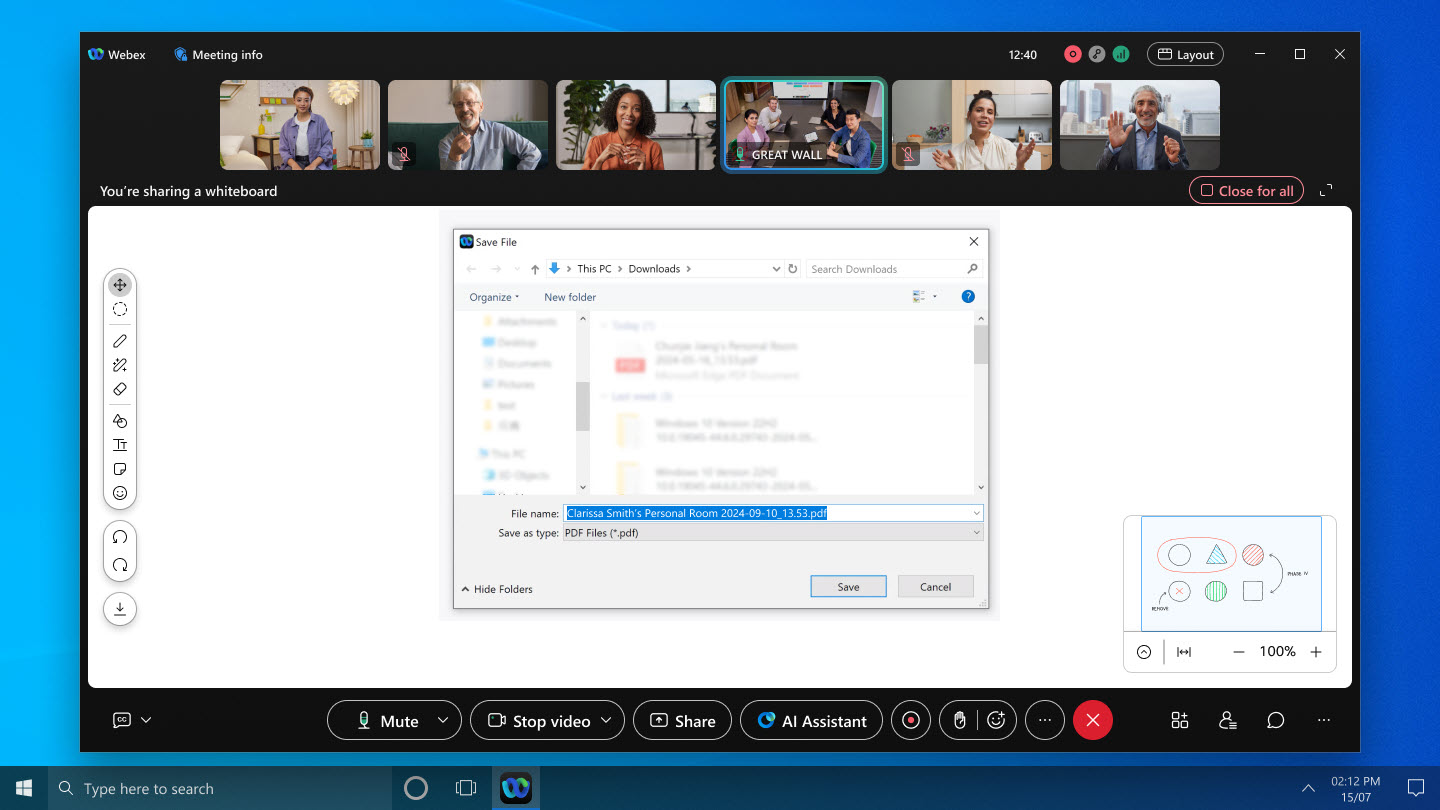Screen dimensions: 1440x810
Task: Toggle meeting recording
Action: 911,720
